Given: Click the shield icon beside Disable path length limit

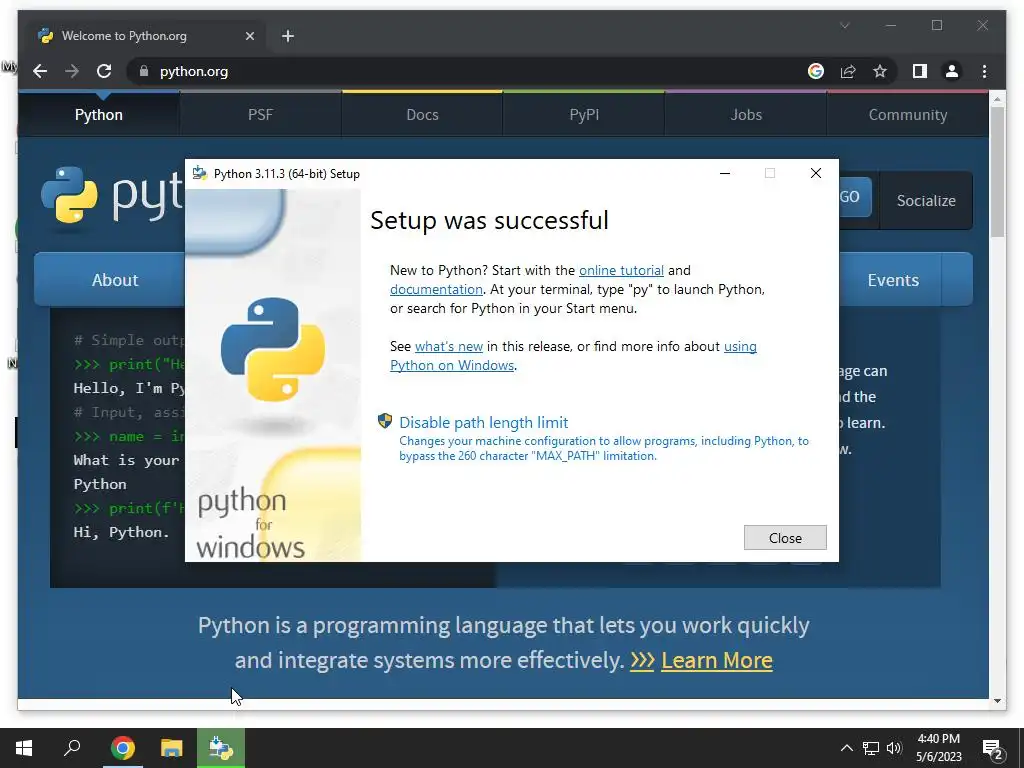Looking at the screenshot, I should 385,421.
